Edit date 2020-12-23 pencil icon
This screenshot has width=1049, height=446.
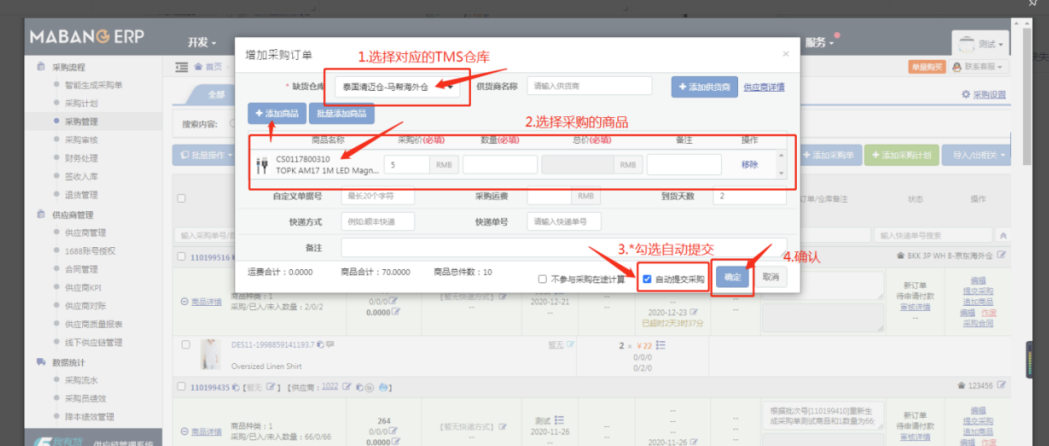click(694, 312)
